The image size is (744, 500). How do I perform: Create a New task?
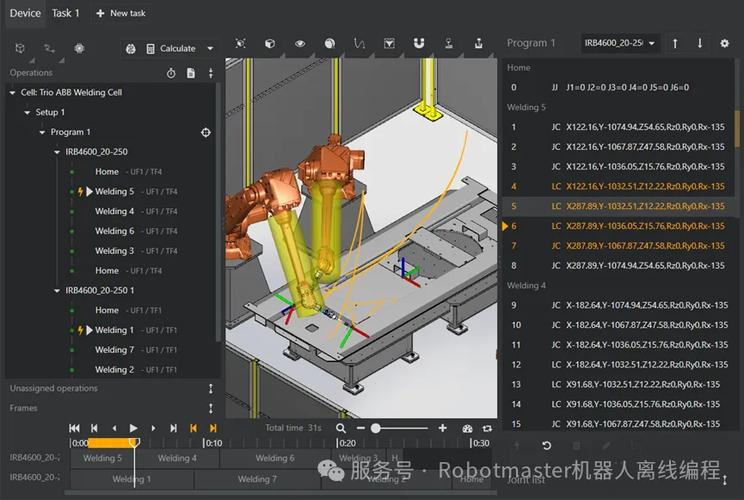121,13
